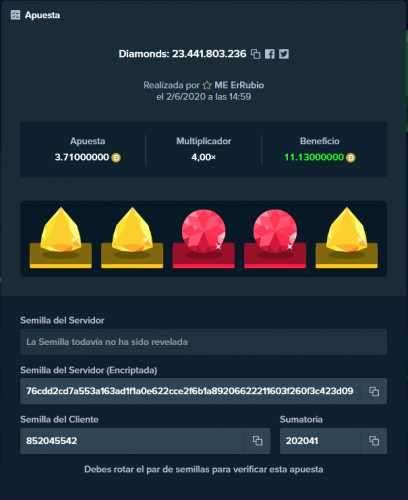Viewport: 408px width, 500px height.
Task: Copy the Diamonds bet ID link
Action: point(256,54)
